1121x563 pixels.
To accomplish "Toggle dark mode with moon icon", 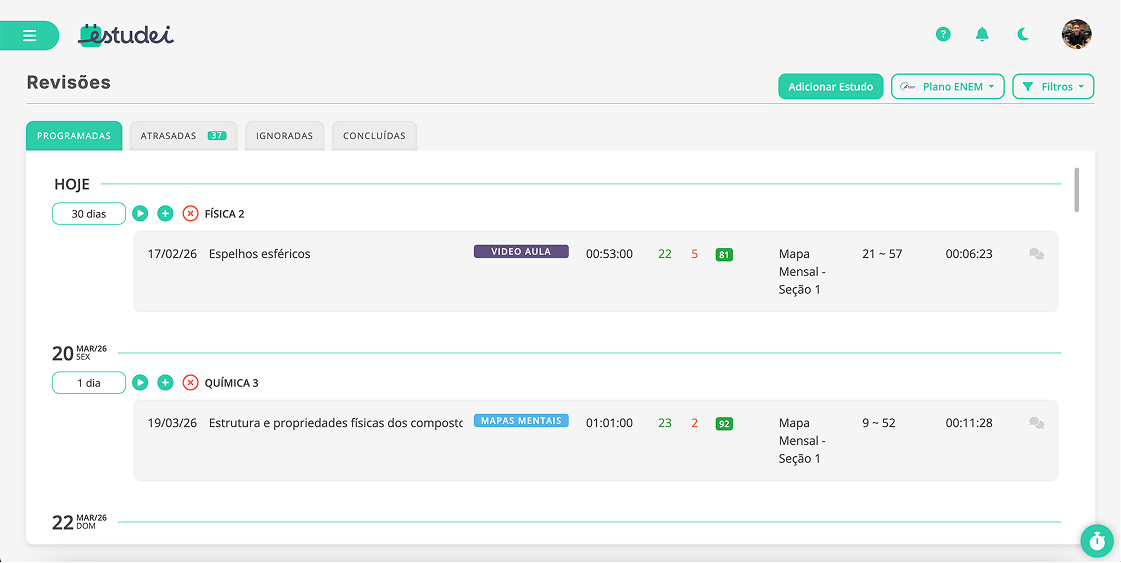I will click(x=1023, y=34).
